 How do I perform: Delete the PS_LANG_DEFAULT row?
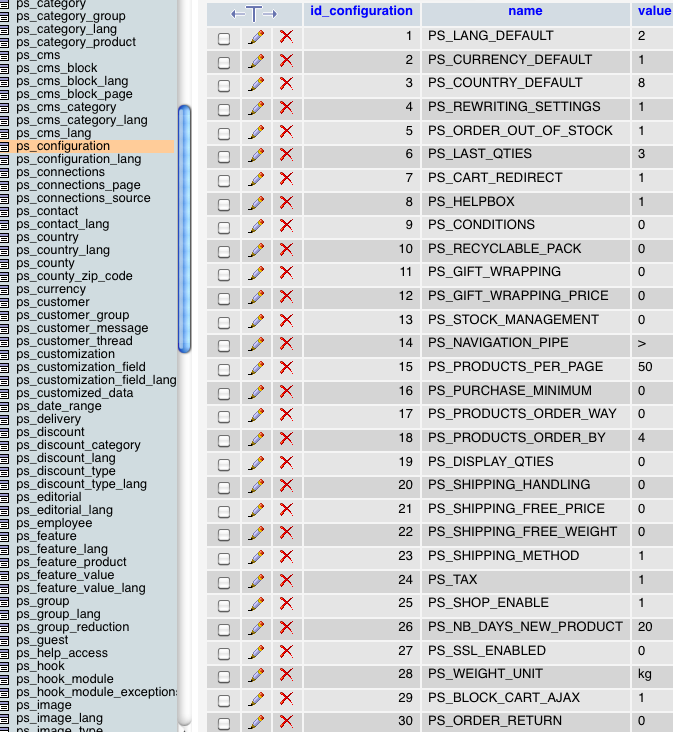(287, 37)
